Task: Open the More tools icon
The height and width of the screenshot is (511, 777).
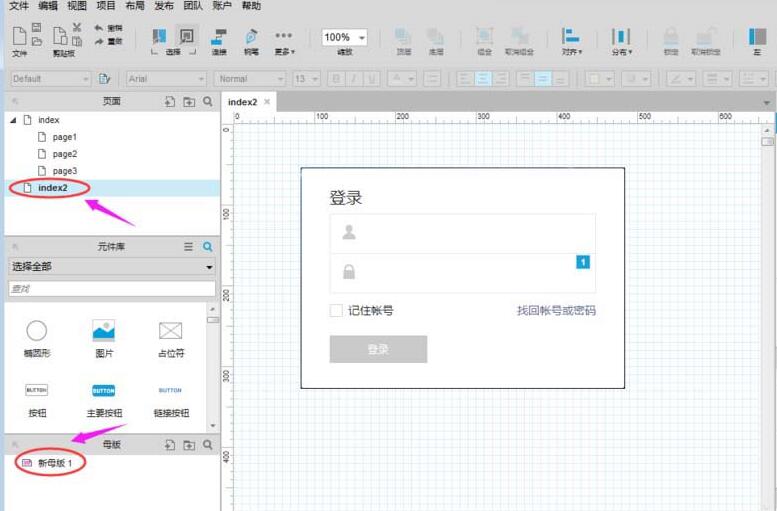Action: click(284, 36)
